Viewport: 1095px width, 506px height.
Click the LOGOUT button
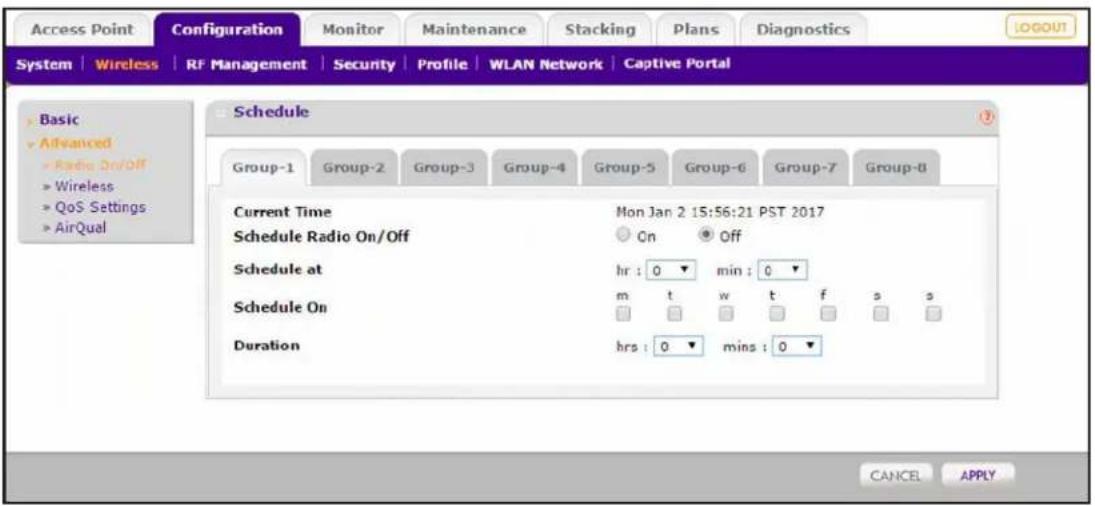pos(1041,27)
